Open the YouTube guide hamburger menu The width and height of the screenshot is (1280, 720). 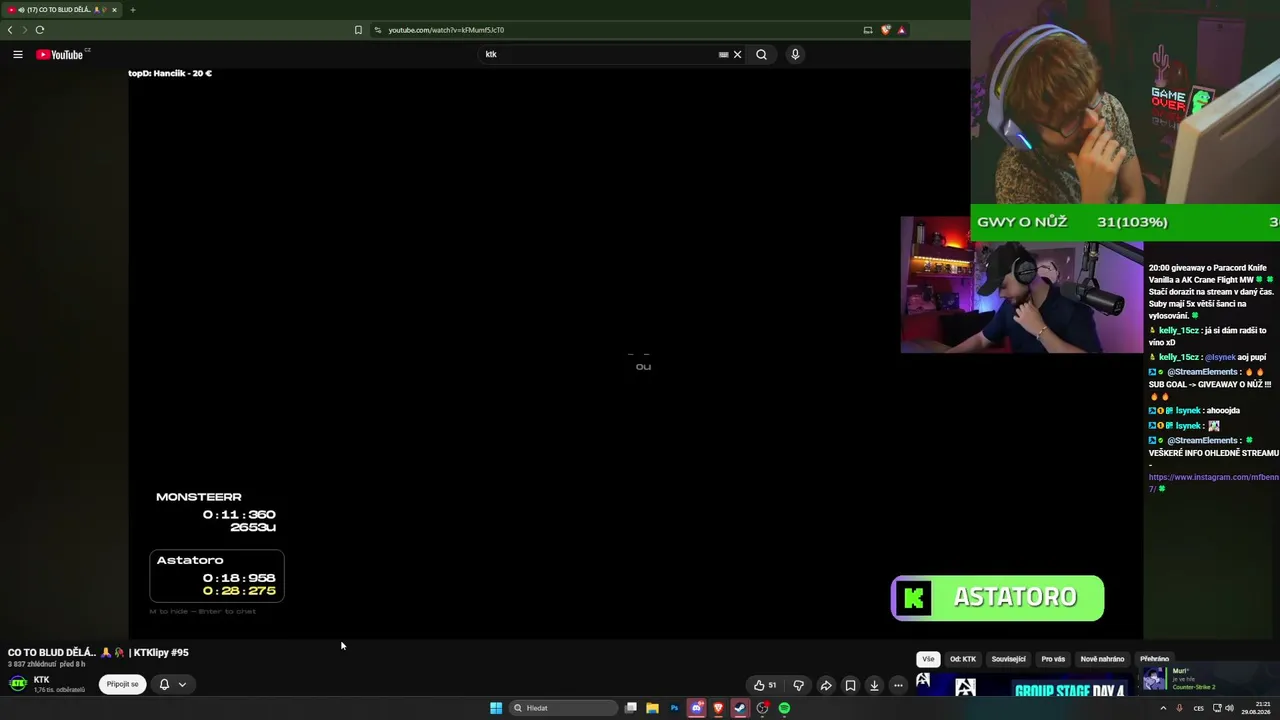(18, 54)
